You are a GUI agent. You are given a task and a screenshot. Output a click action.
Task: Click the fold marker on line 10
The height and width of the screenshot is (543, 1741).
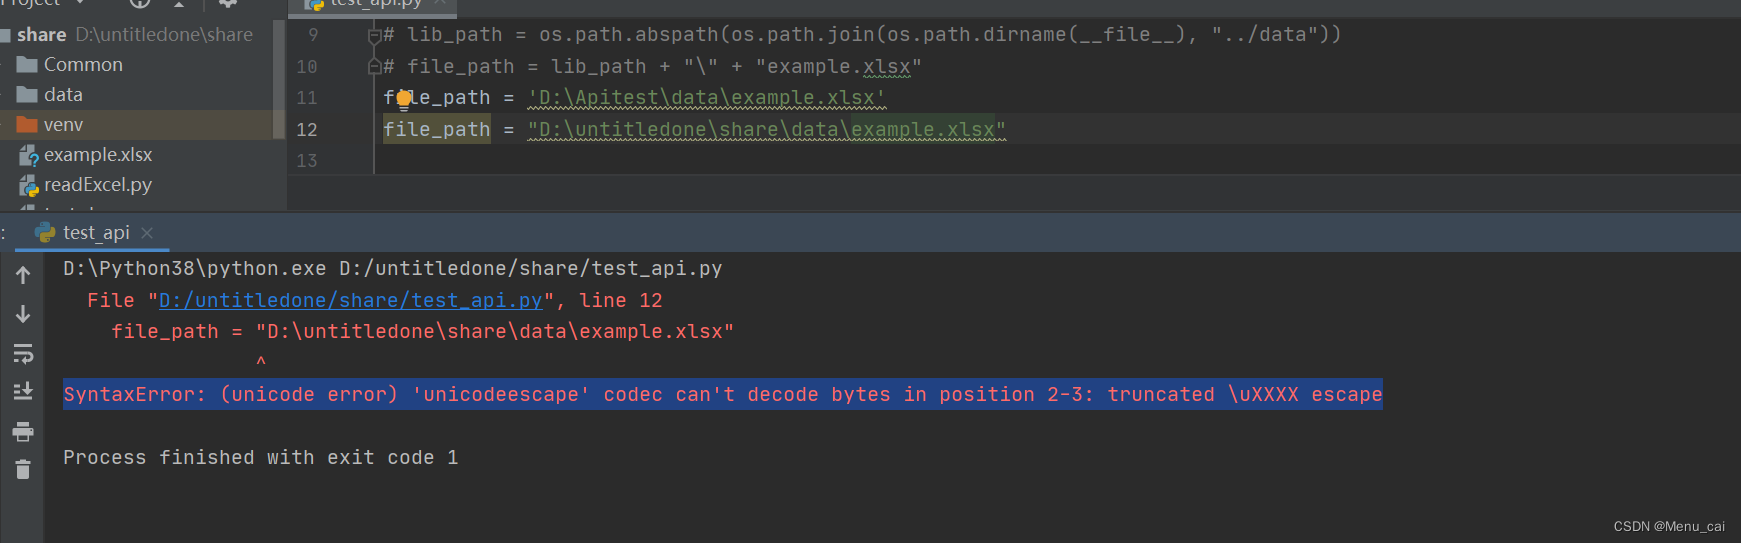pyautogui.click(x=374, y=67)
